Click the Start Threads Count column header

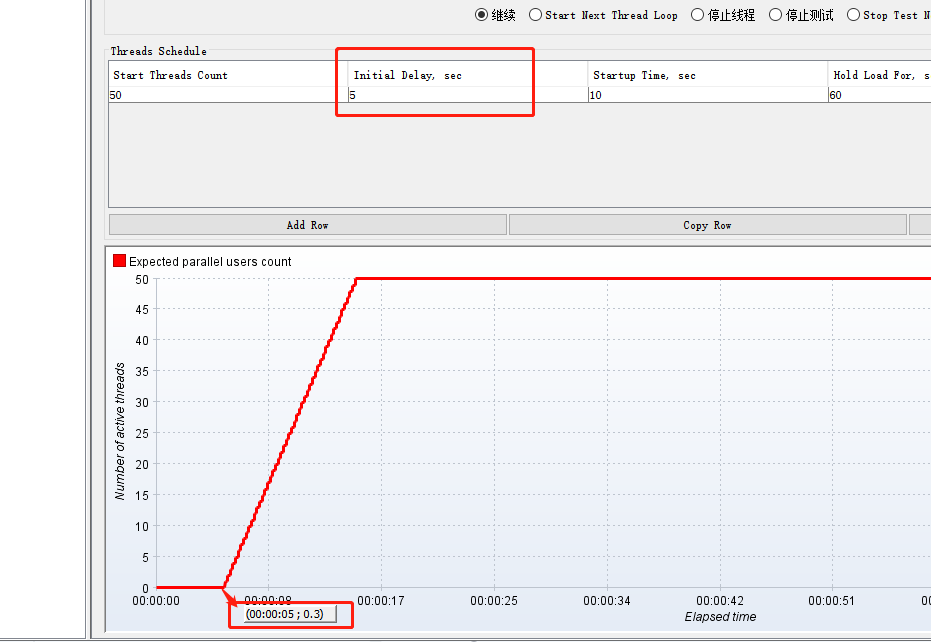pos(170,74)
